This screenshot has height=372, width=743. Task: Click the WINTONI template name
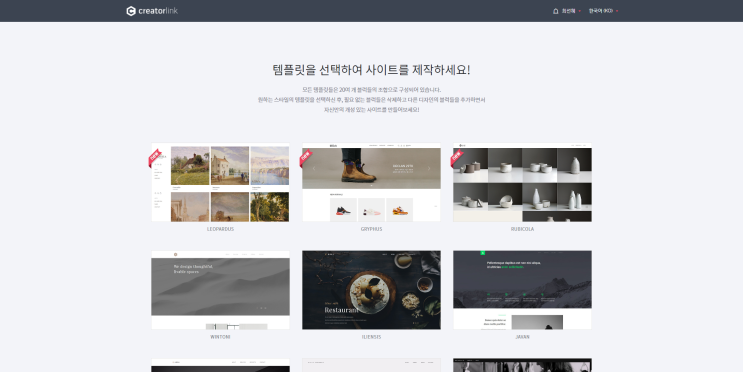tap(220, 337)
